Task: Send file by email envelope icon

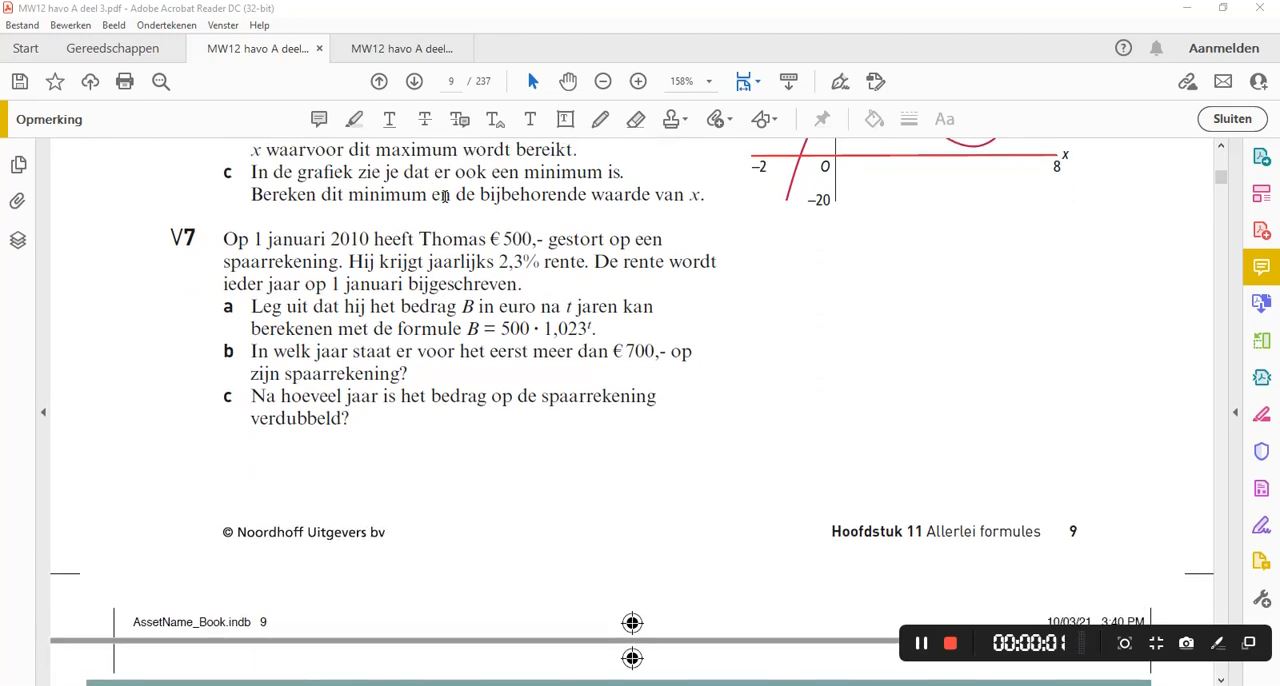Action: (1223, 82)
